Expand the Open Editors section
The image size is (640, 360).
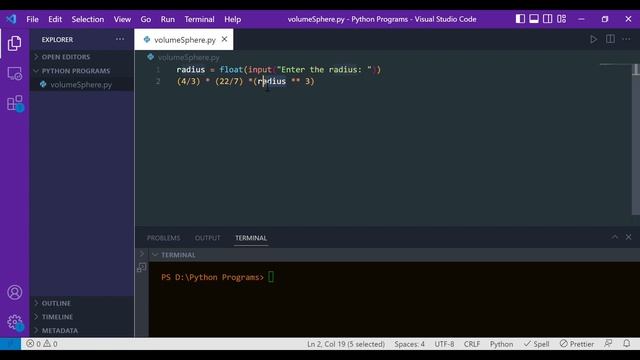point(82,57)
